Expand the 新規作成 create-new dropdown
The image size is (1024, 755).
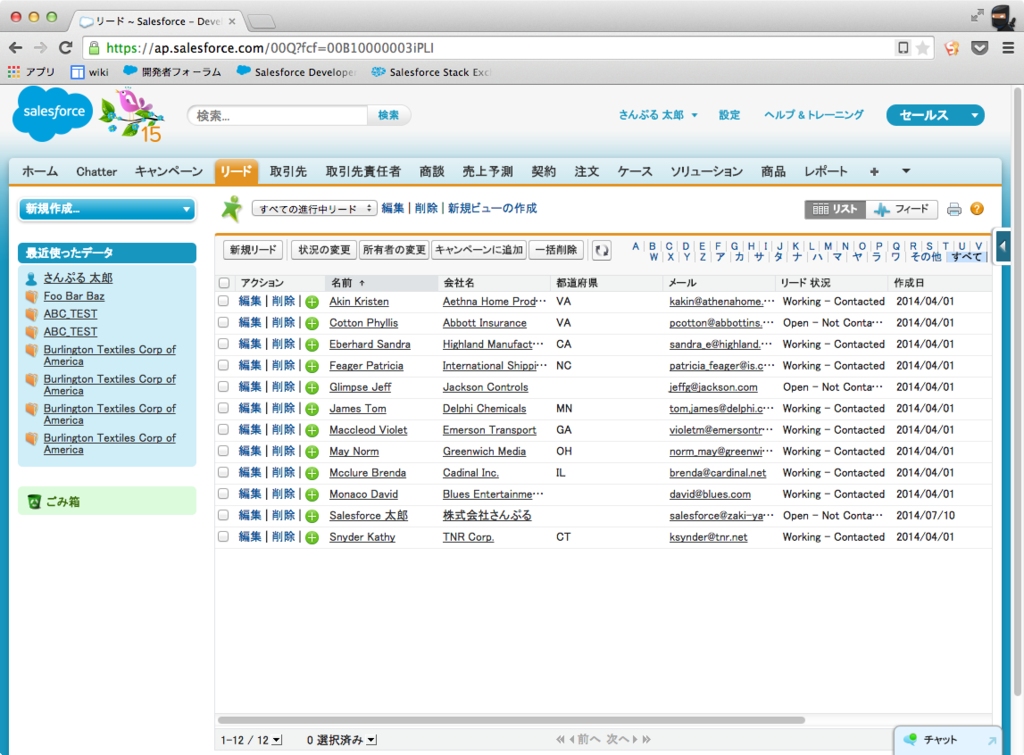[107, 209]
